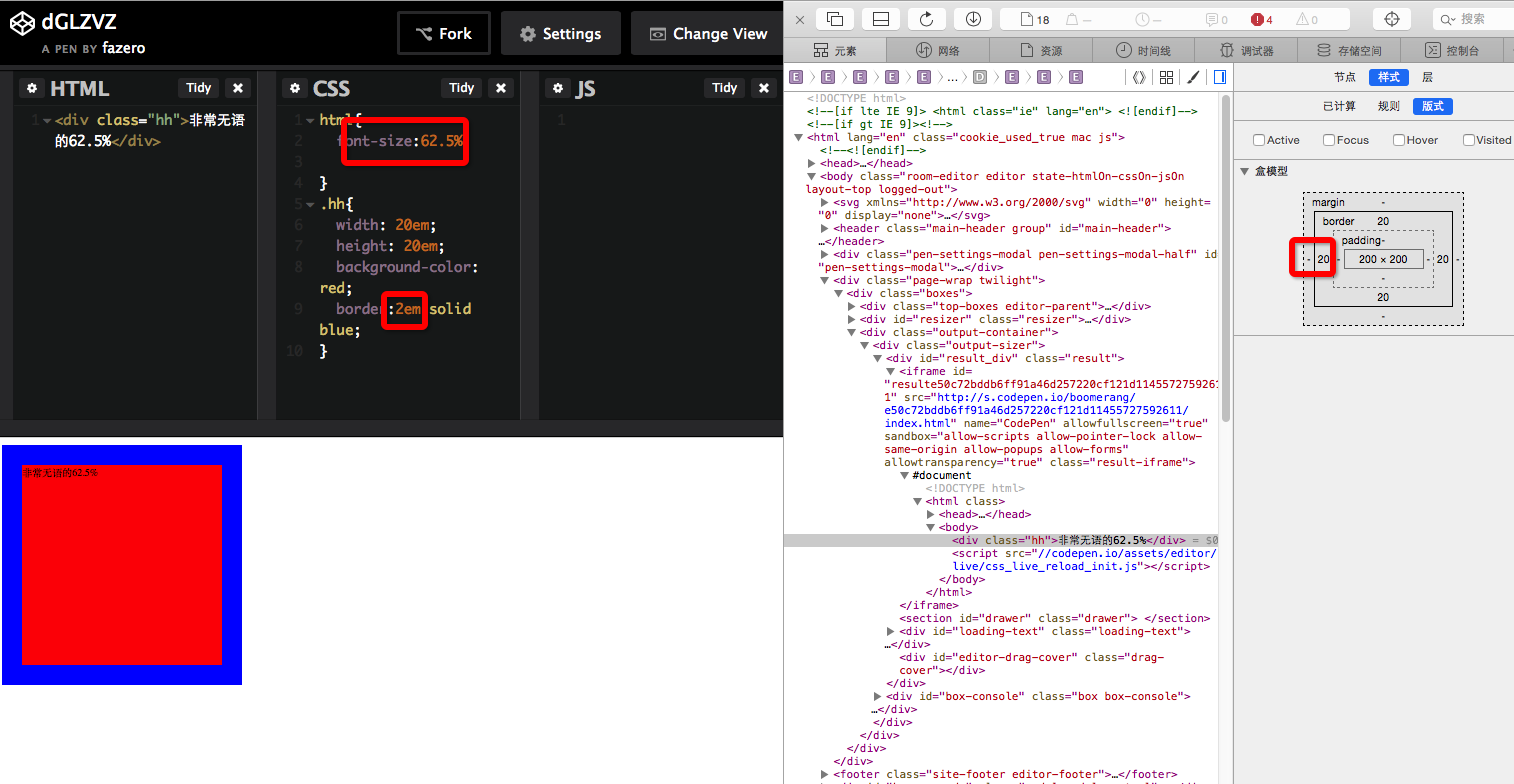This screenshot has width=1514, height=784.
Task: Select the 样式 (Styles) sidebar tab
Action: (1389, 77)
